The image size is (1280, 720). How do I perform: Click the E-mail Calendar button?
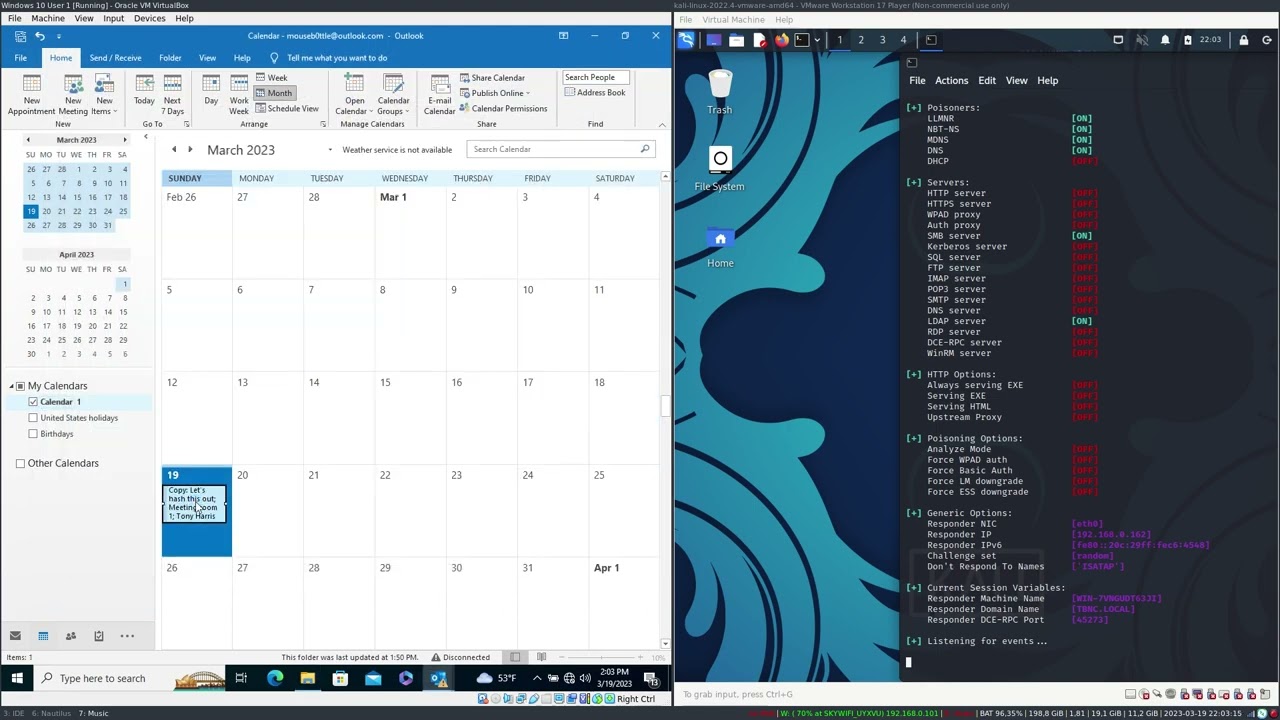(439, 94)
